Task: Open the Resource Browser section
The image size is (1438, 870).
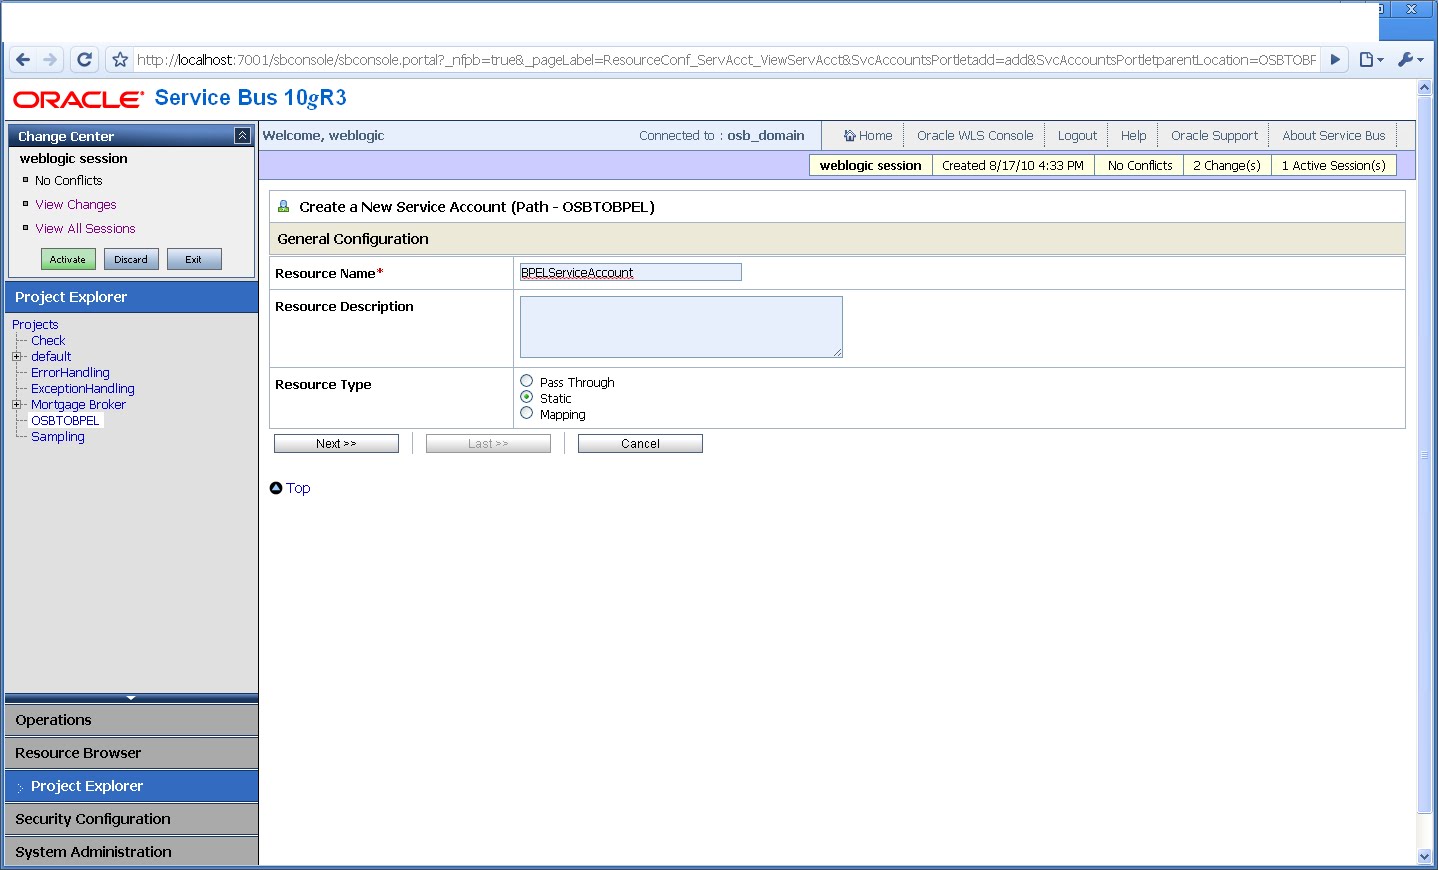Action: [x=131, y=753]
